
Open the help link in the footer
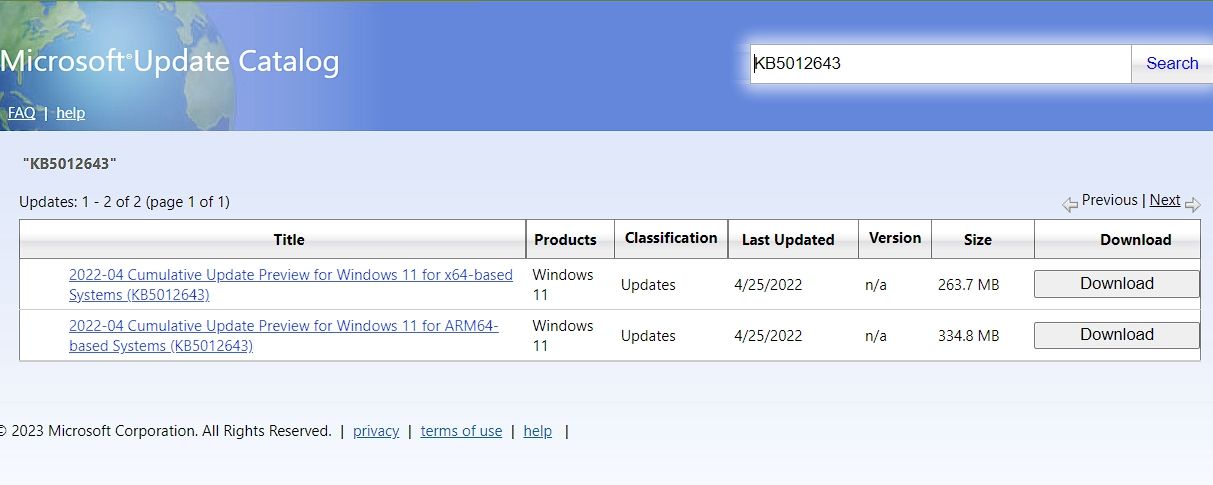(x=538, y=431)
